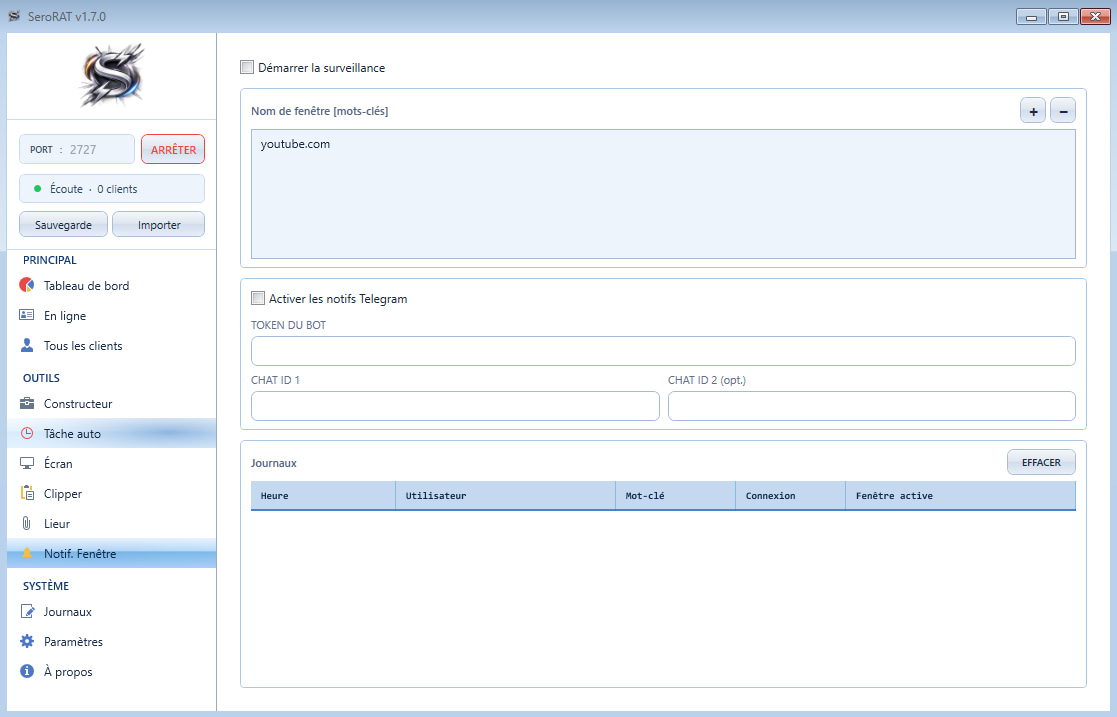Click the Heure column header
Viewport: 1117px width, 717px height.
click(x=323, y=495)
